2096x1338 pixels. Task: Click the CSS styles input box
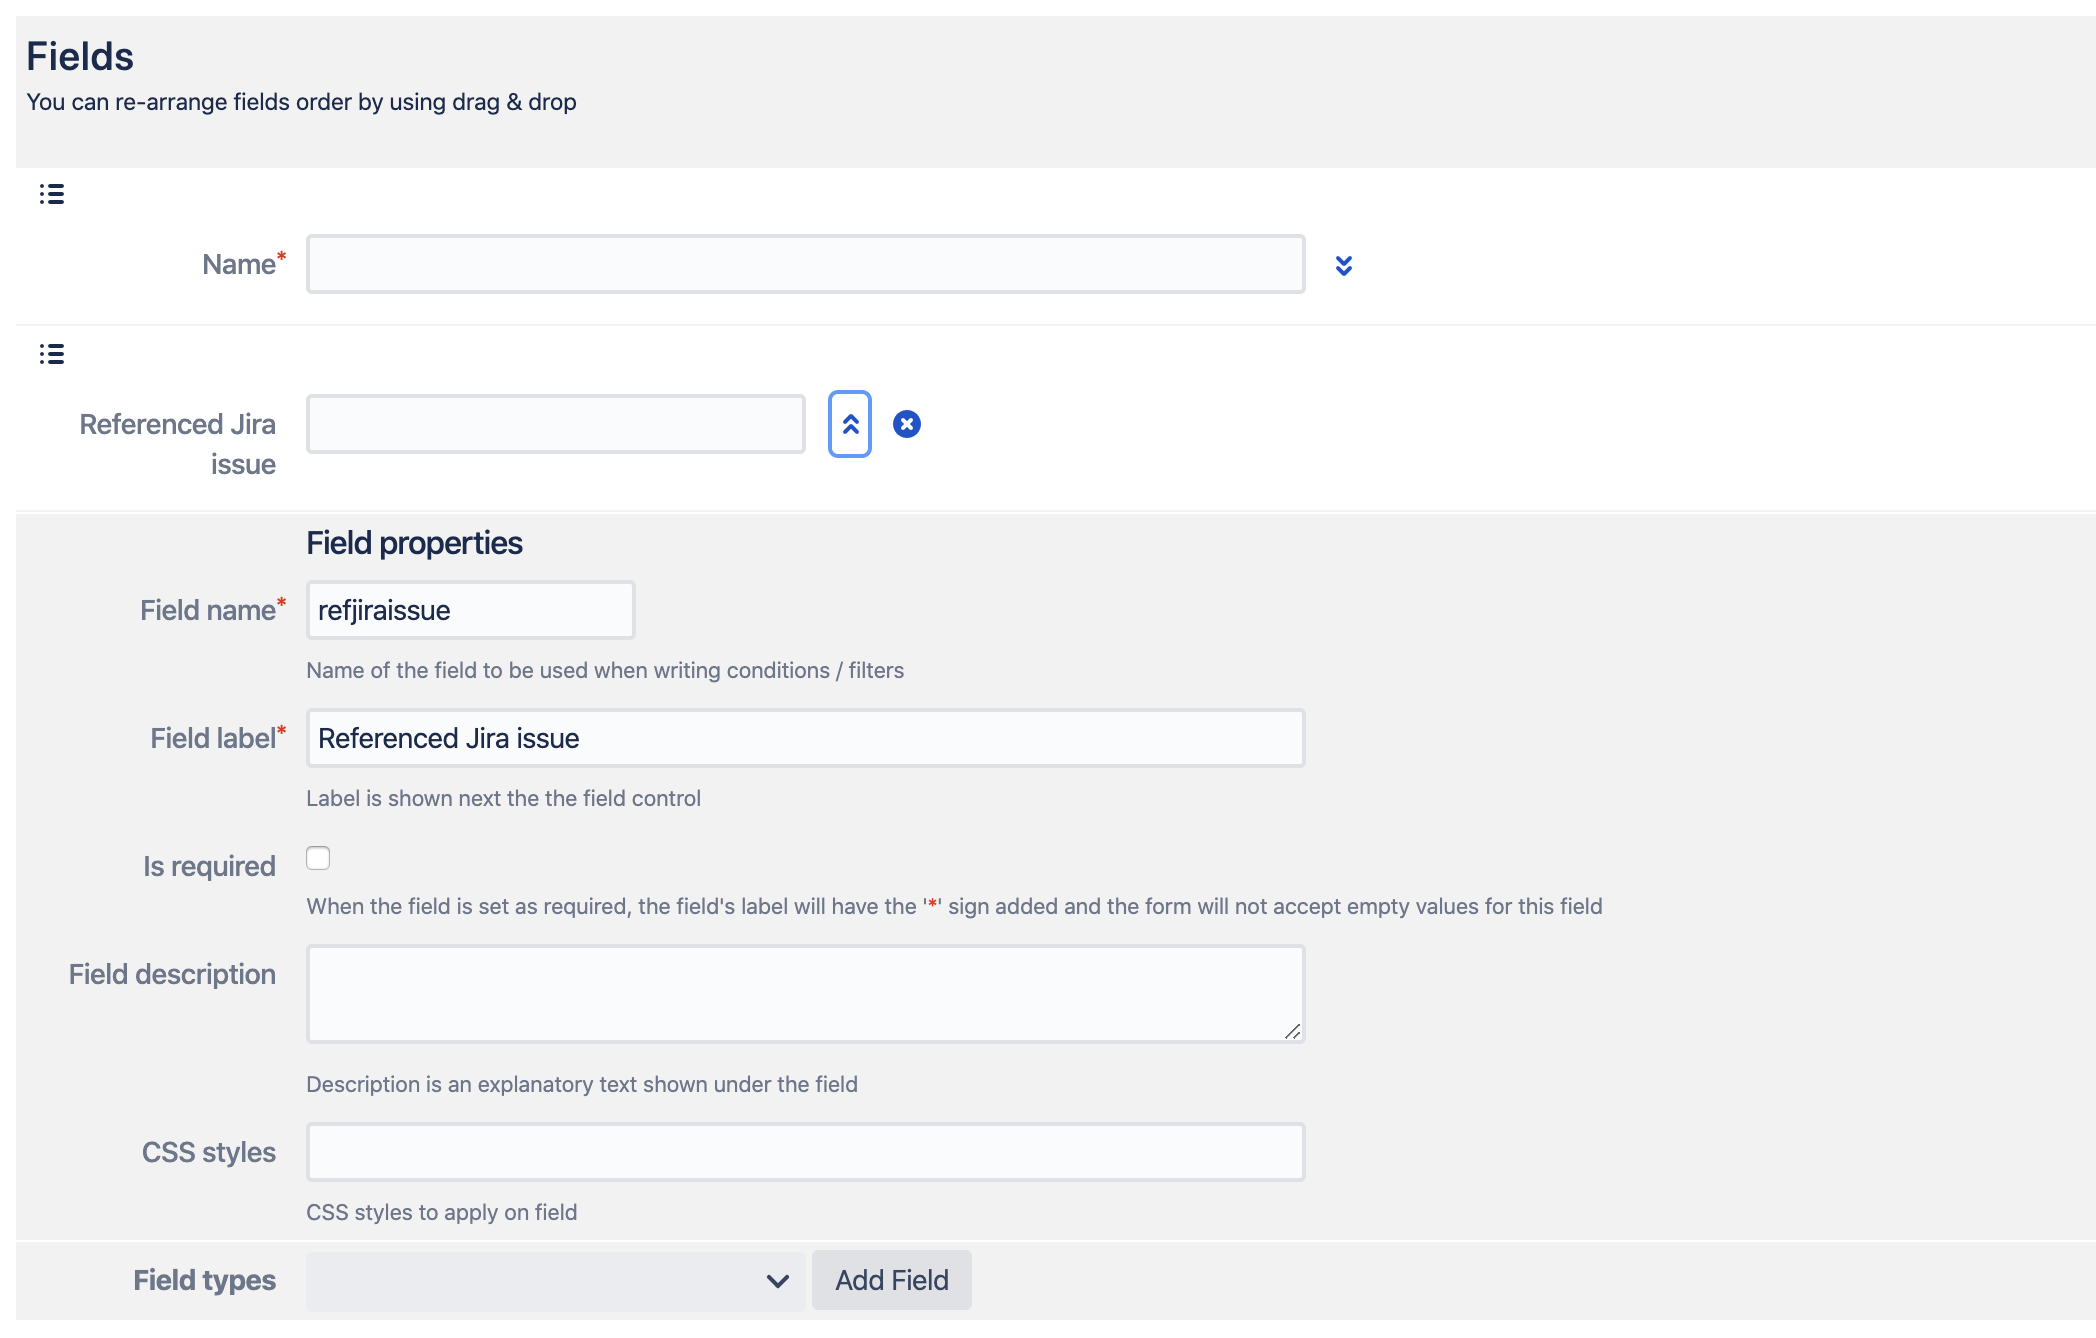coord(806,1152)
